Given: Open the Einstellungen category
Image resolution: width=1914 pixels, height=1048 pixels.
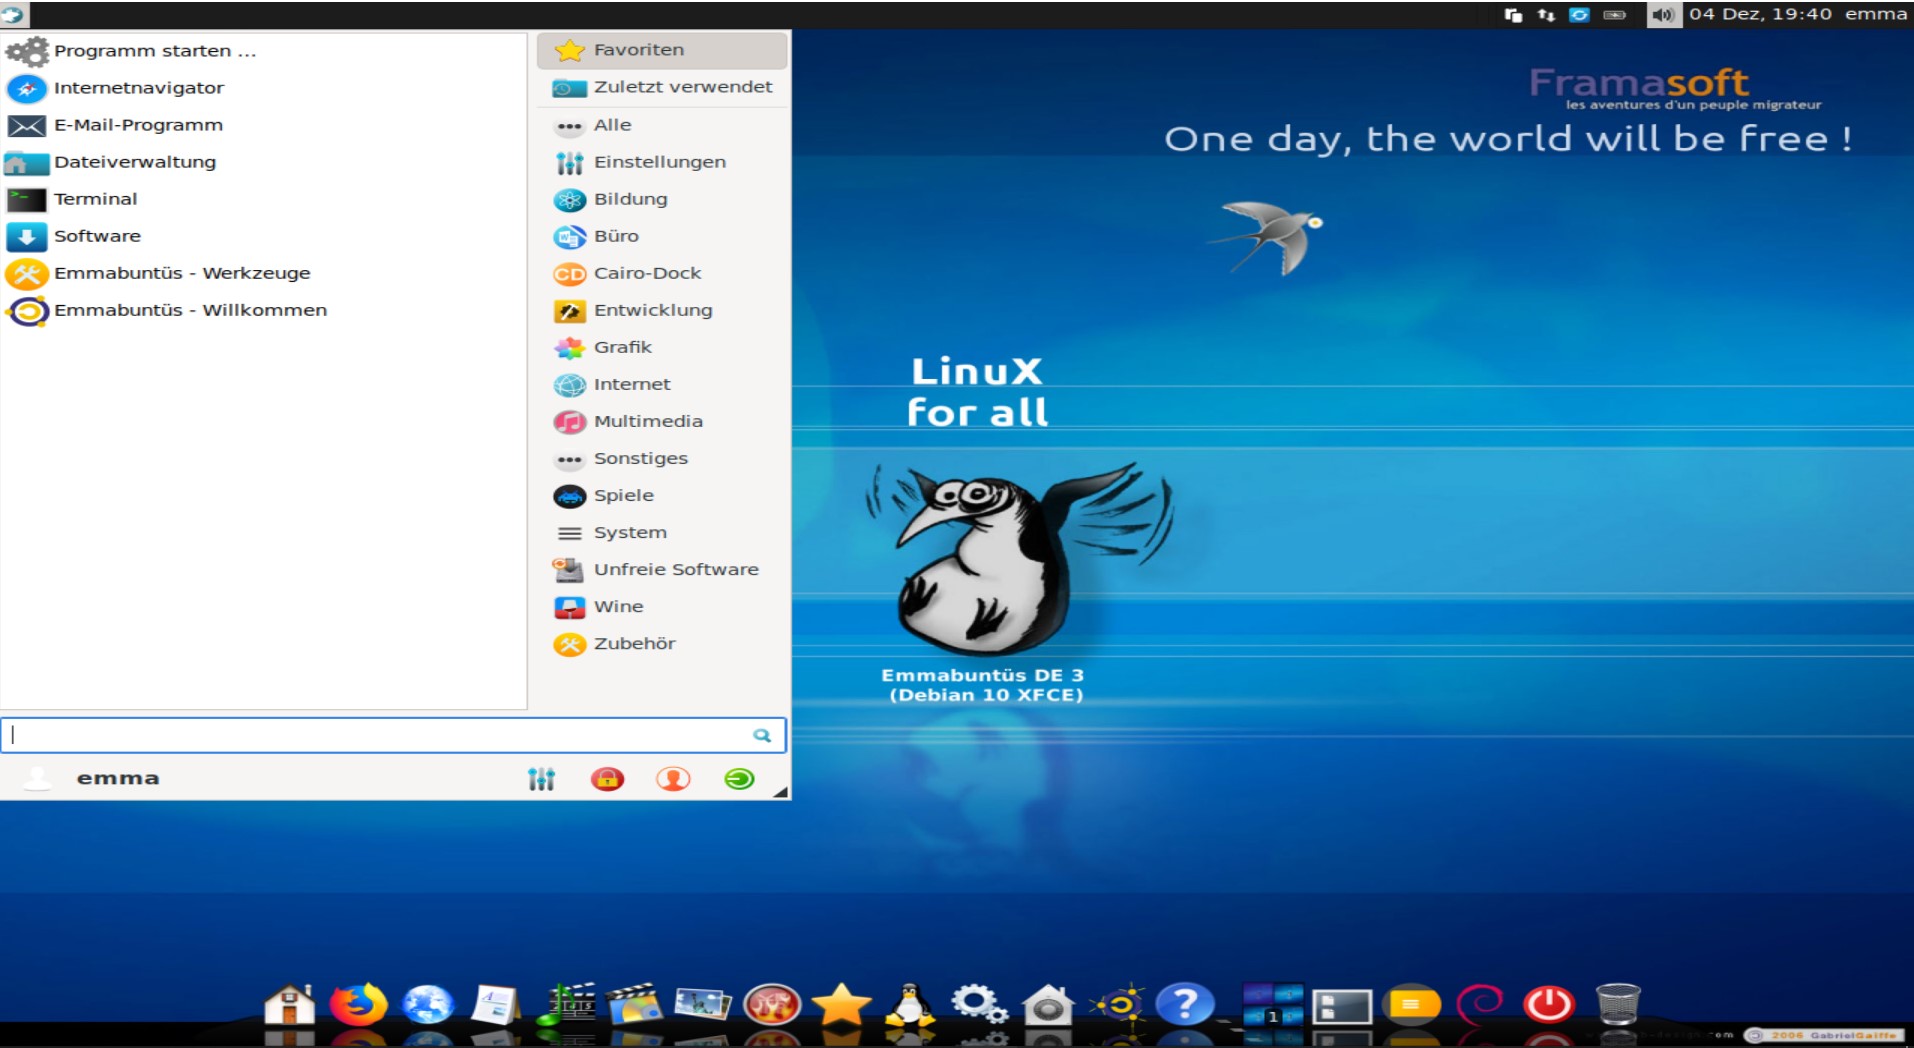Looking at the screenshot, I should pos(662,162).
